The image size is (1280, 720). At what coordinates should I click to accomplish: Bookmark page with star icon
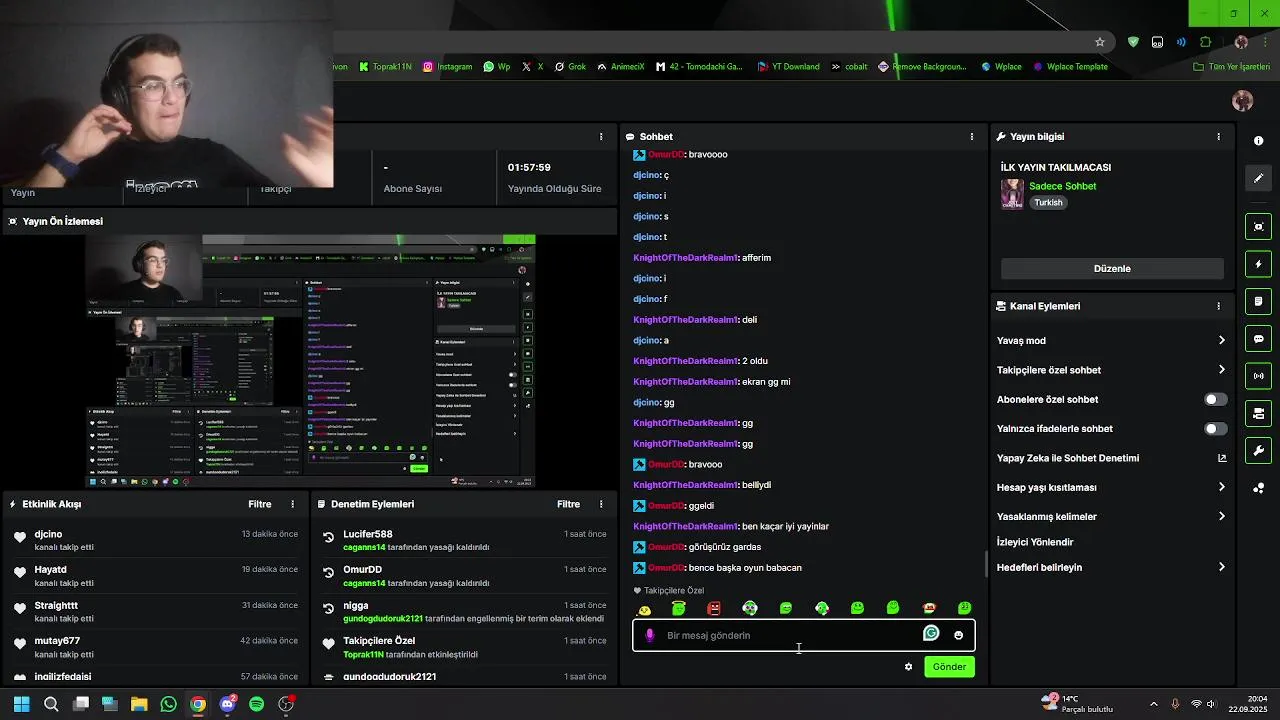(1100, 42)
